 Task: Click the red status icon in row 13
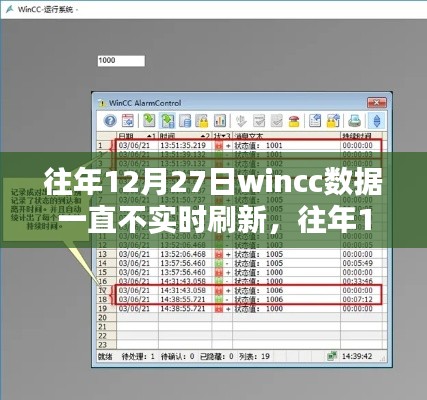[x=219, y=254]
